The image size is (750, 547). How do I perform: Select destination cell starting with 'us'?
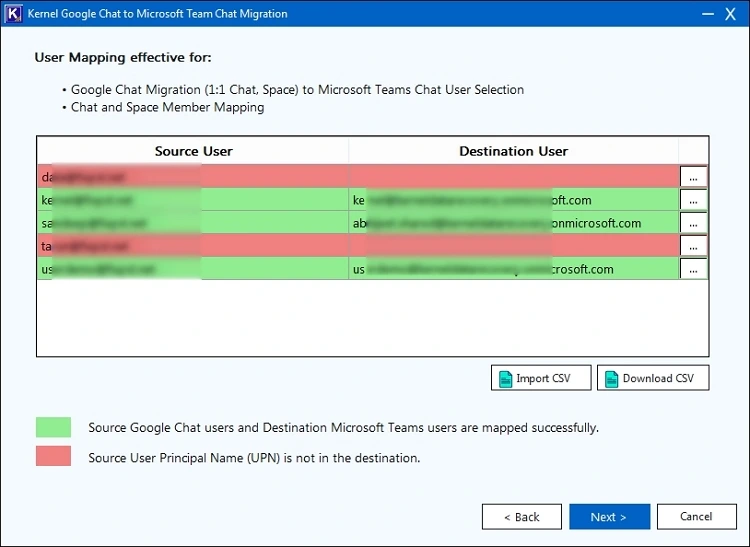pyautogui.click(x=513, y=269)
